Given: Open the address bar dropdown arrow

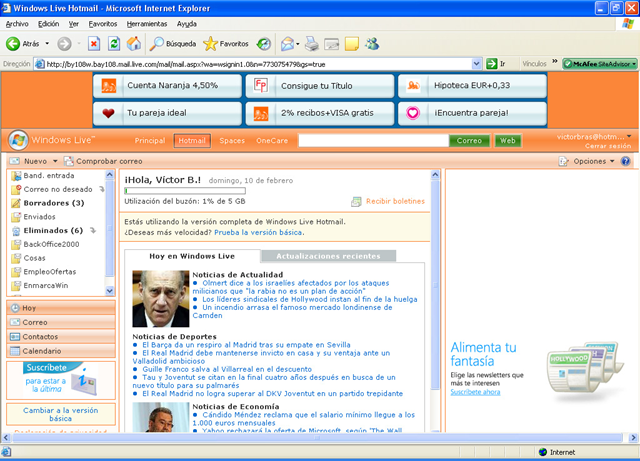Looking at the screenshot, I should (x=476, y=64).
